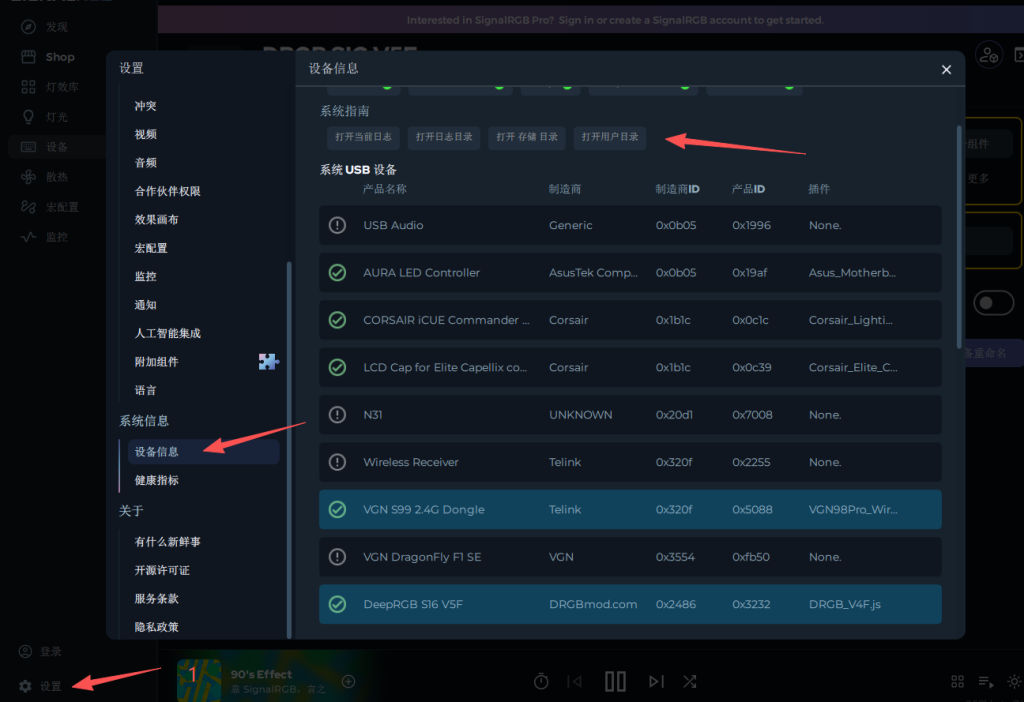
Task: Click the shuffle effects icon
Action: (690, 681)
